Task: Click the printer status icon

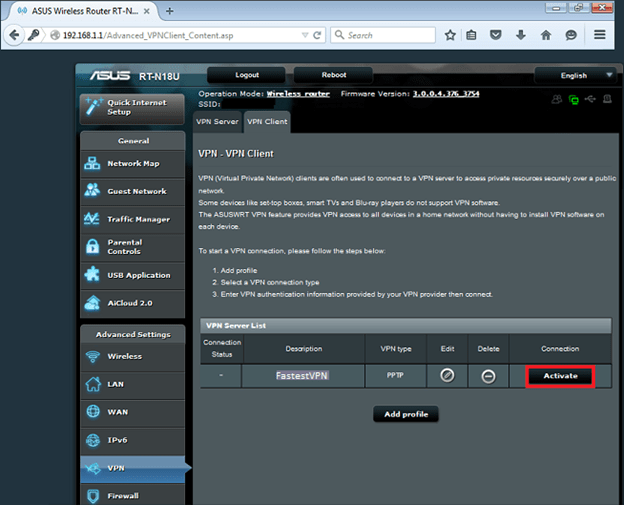Action: point(607,99)
